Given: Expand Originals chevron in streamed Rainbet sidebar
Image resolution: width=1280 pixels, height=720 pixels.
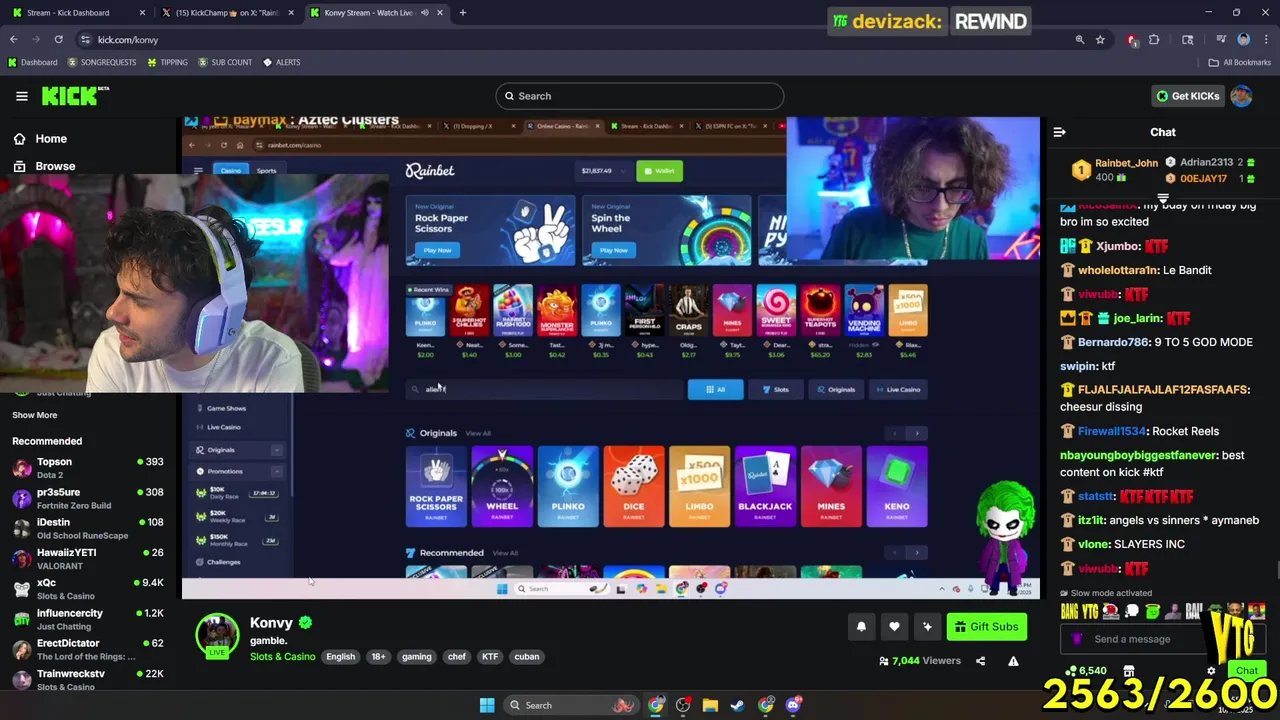Looking at the screenshot, I should (x=276, y=450).
